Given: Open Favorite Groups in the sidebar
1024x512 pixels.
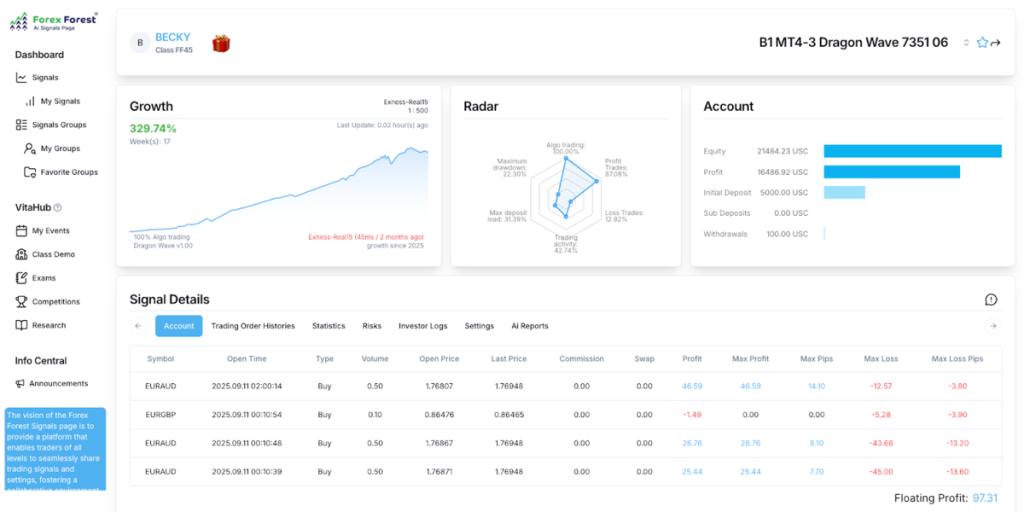Looking at the screenshot, I should point(68,172).
